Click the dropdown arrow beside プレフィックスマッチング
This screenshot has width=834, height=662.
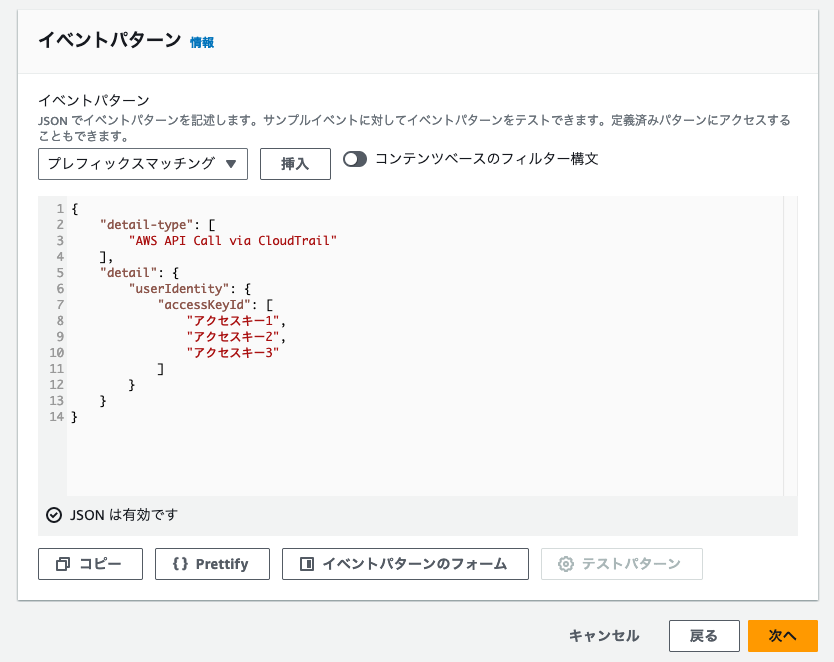coord(231,164)
